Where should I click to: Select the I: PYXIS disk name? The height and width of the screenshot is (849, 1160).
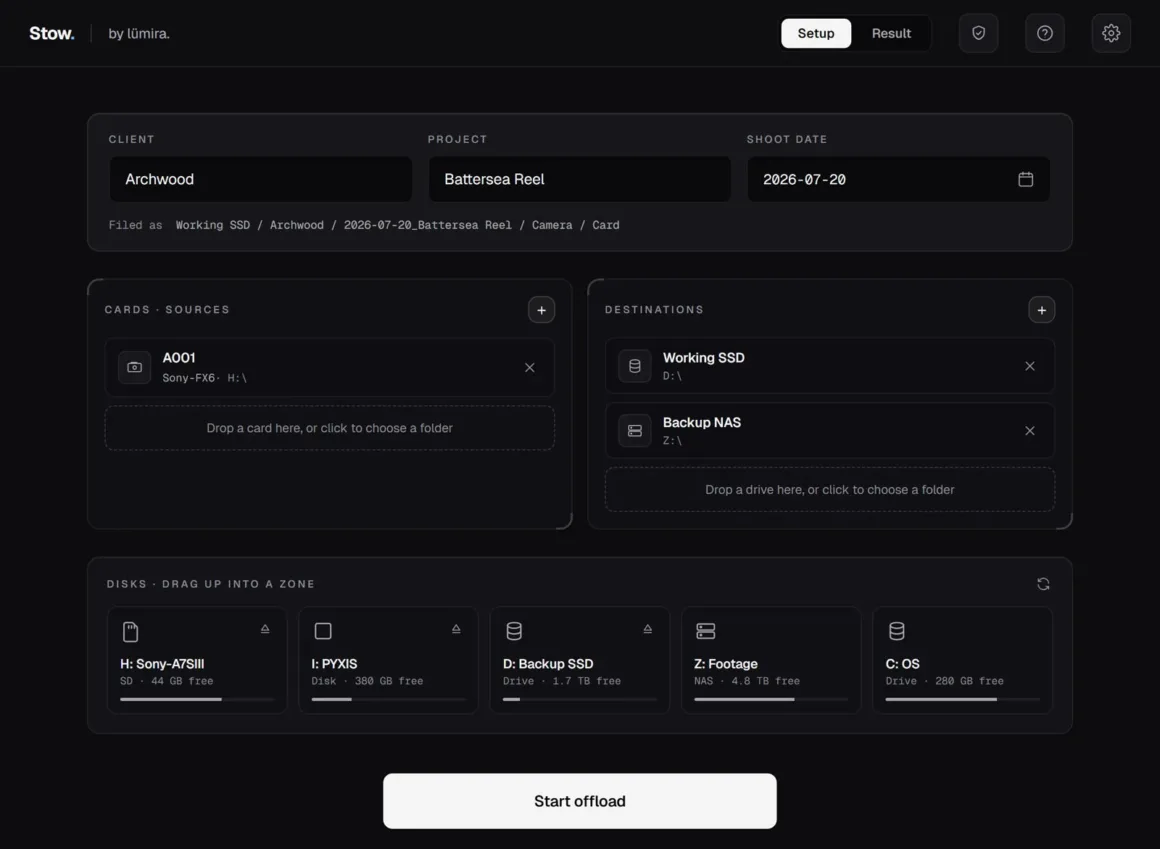click(334, 664)
